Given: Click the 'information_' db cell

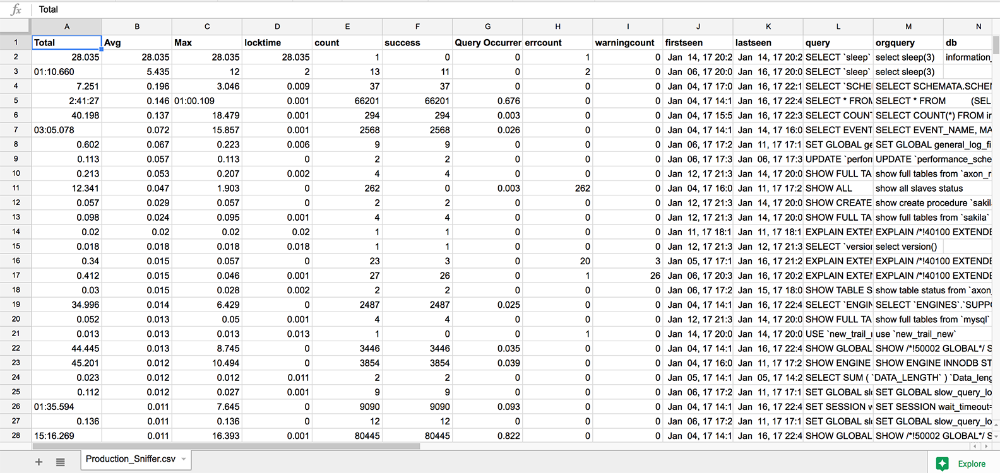Looking at the screenshot, I should coord(967,57).
